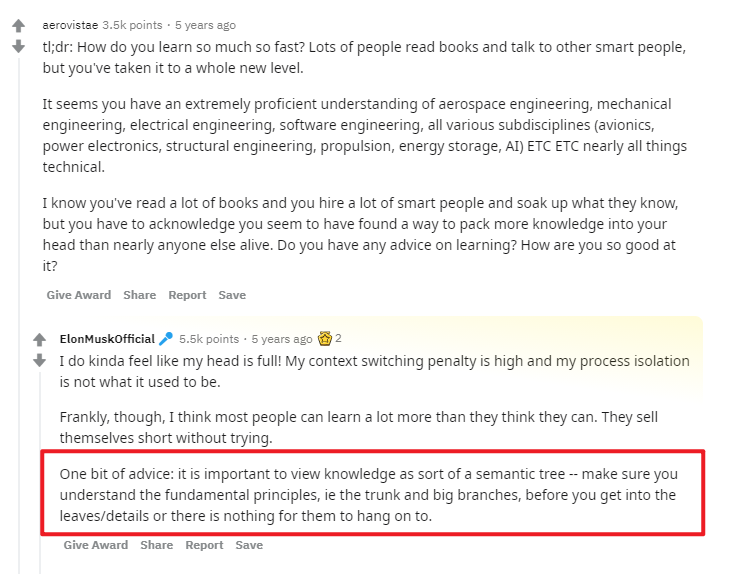Save aerovistae's comment

point(232,295)
